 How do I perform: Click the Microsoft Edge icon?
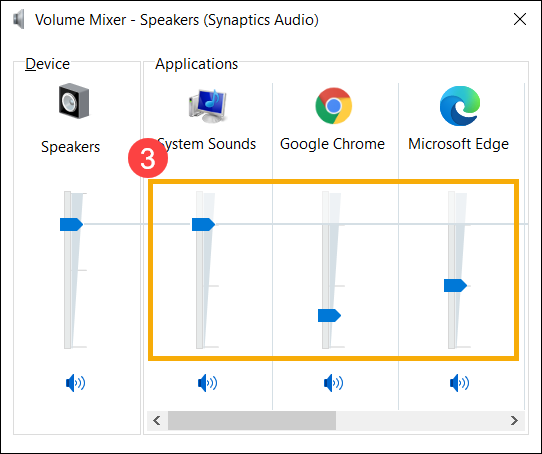(x=460, y=106)
